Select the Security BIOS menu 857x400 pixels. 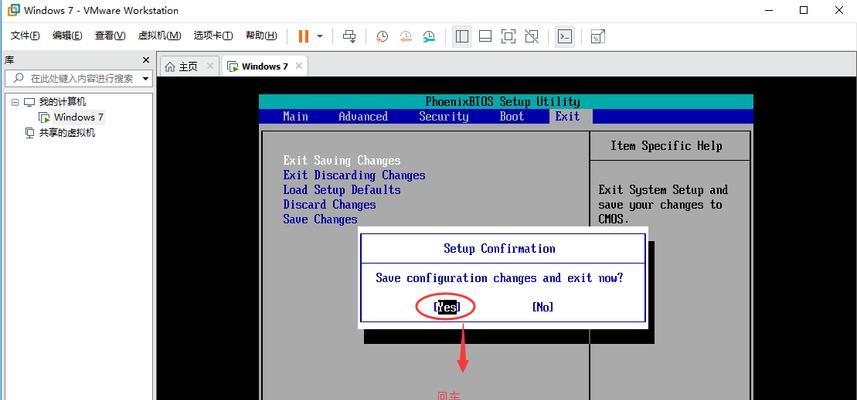(444, 116)
